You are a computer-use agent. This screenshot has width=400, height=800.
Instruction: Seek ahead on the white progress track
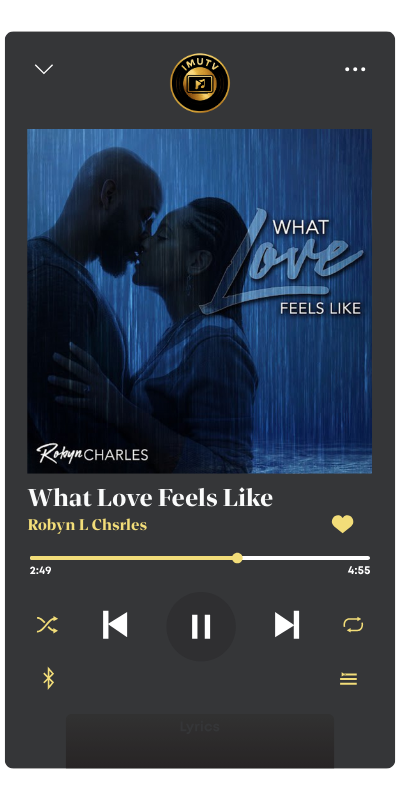tap(306, 558)
